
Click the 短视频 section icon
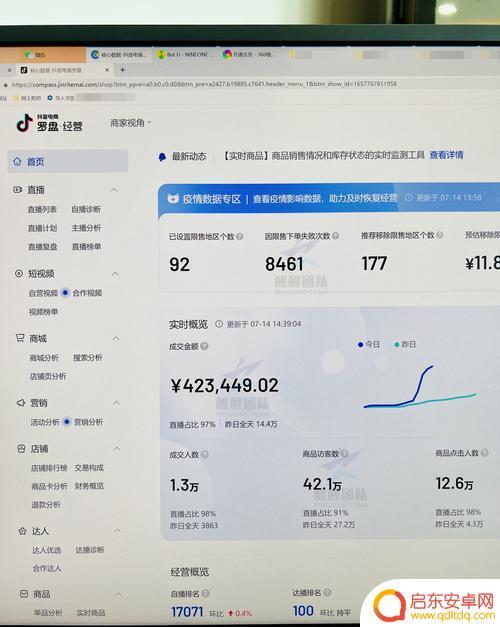tap(18, 274)
